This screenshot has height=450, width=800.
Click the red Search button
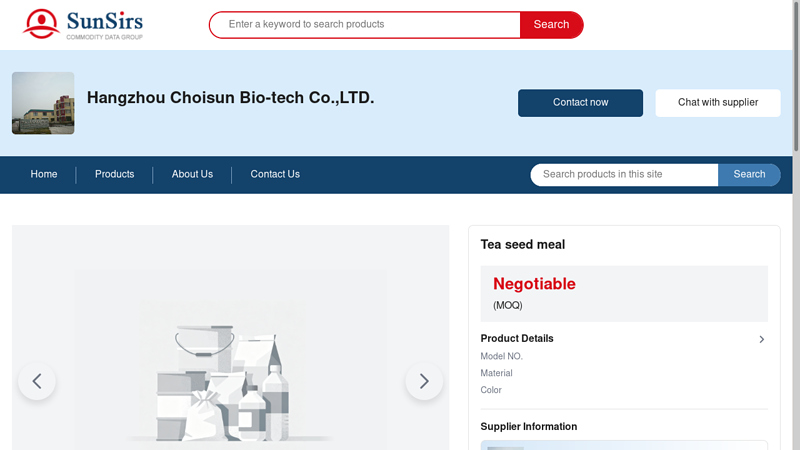(x=551, y=25)
